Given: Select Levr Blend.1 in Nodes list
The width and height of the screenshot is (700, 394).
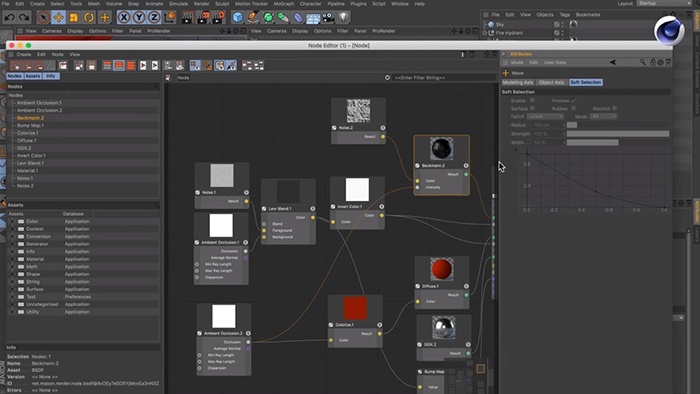Looking at the screenshot, I should (30, 163).
